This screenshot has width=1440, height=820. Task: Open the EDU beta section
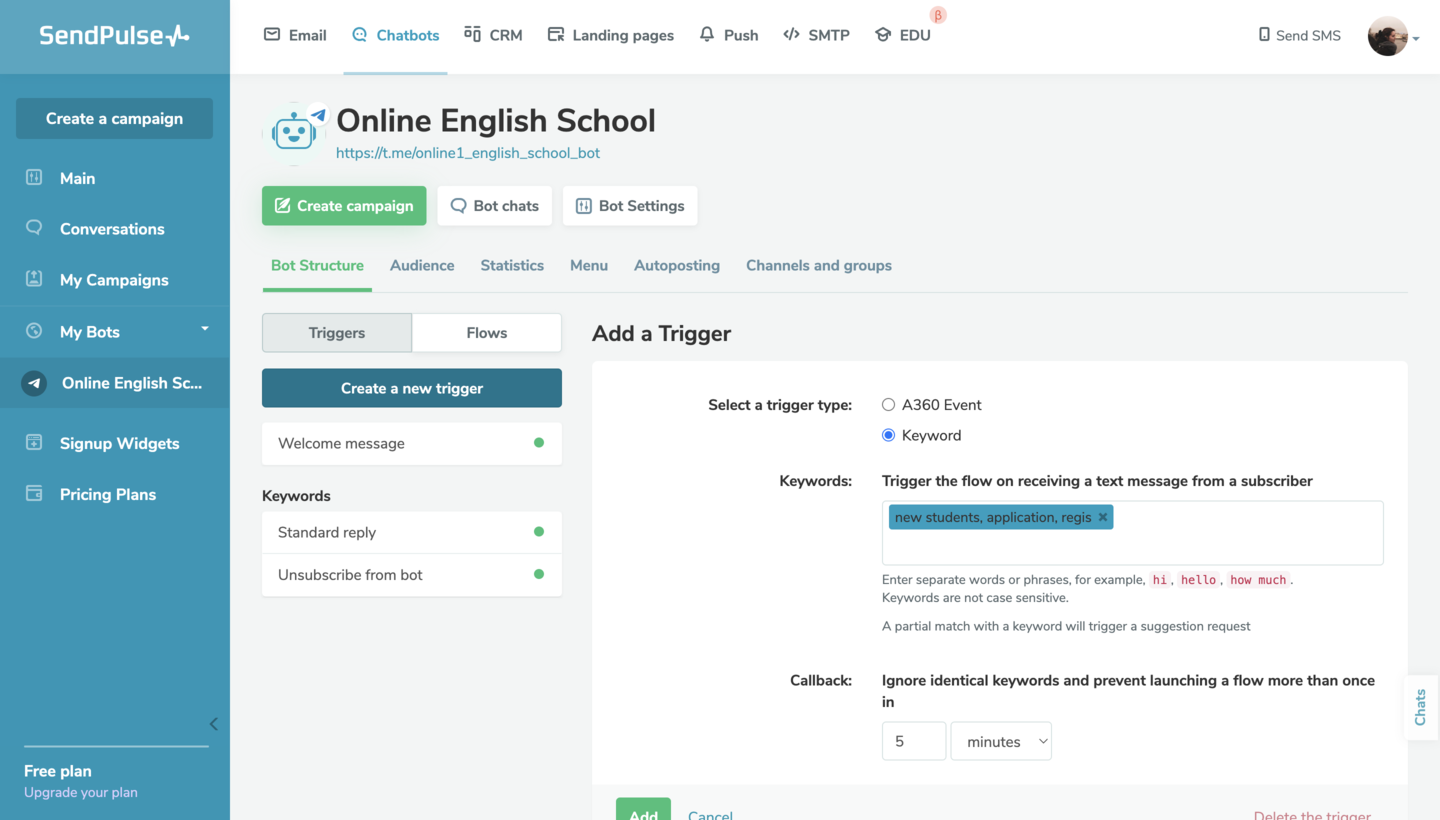pos(903,35)
